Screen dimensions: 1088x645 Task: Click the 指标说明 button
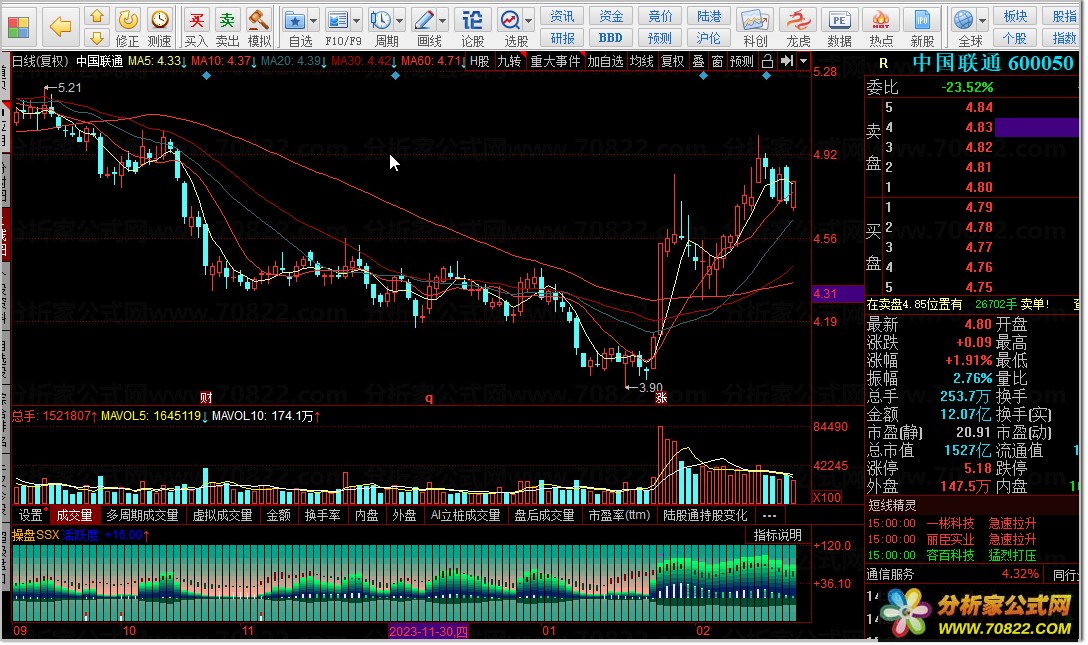[778, 535]
